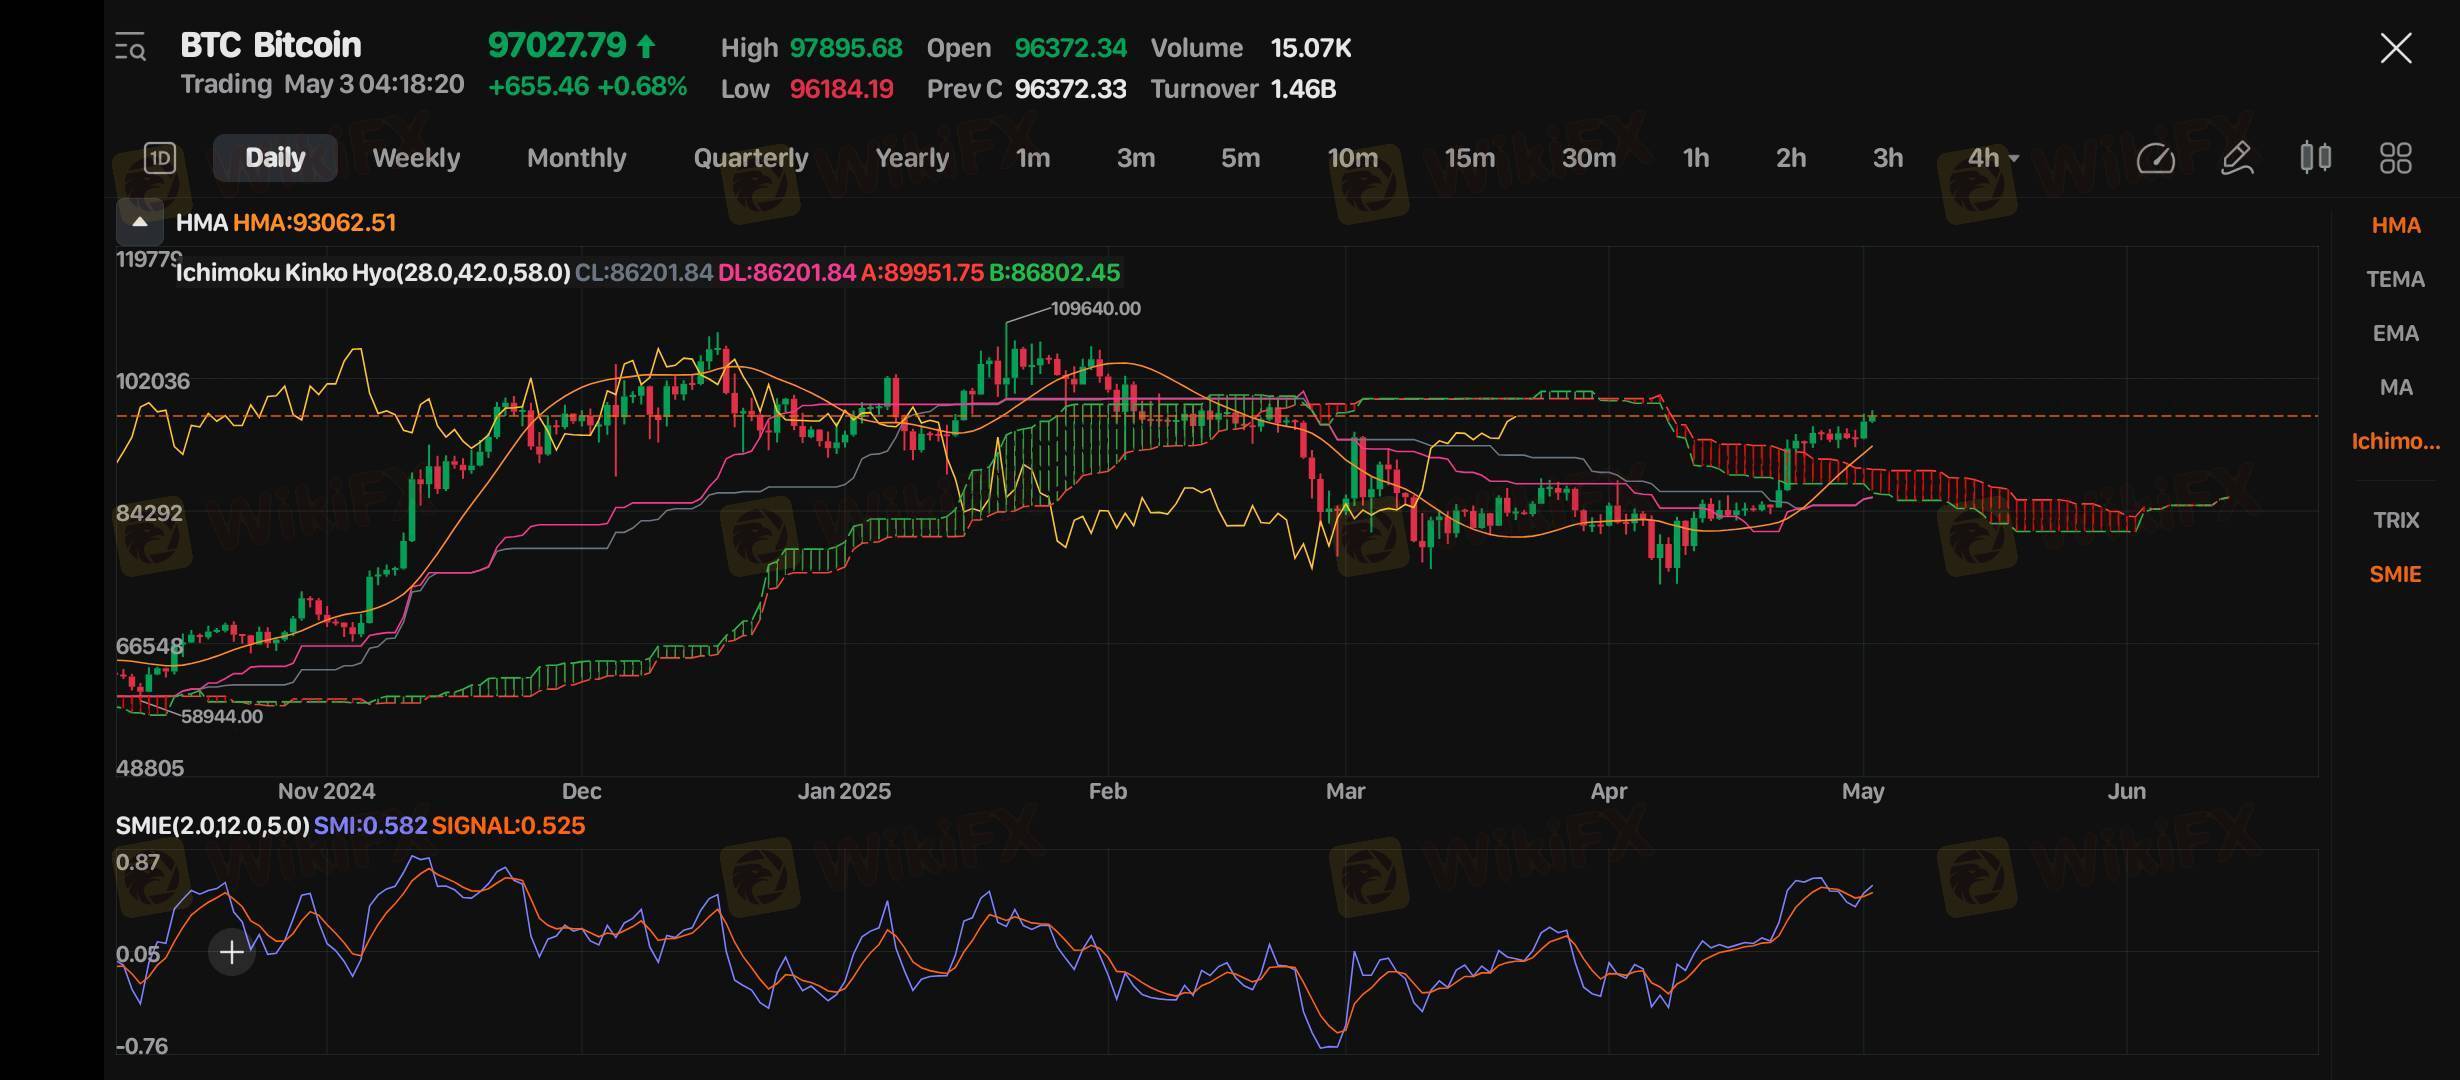Click the SMIE(2.0,12.0,5.0) settings label
The image size is (2460, 1080).
[212, 826]
